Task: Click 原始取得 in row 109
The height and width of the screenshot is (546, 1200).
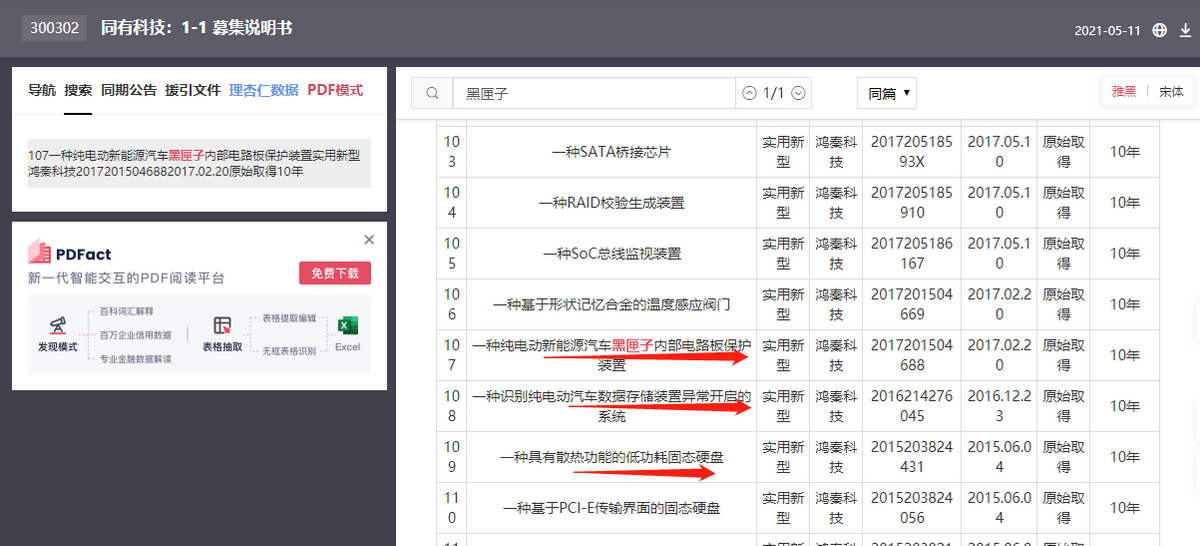Action: [1063, 457]
